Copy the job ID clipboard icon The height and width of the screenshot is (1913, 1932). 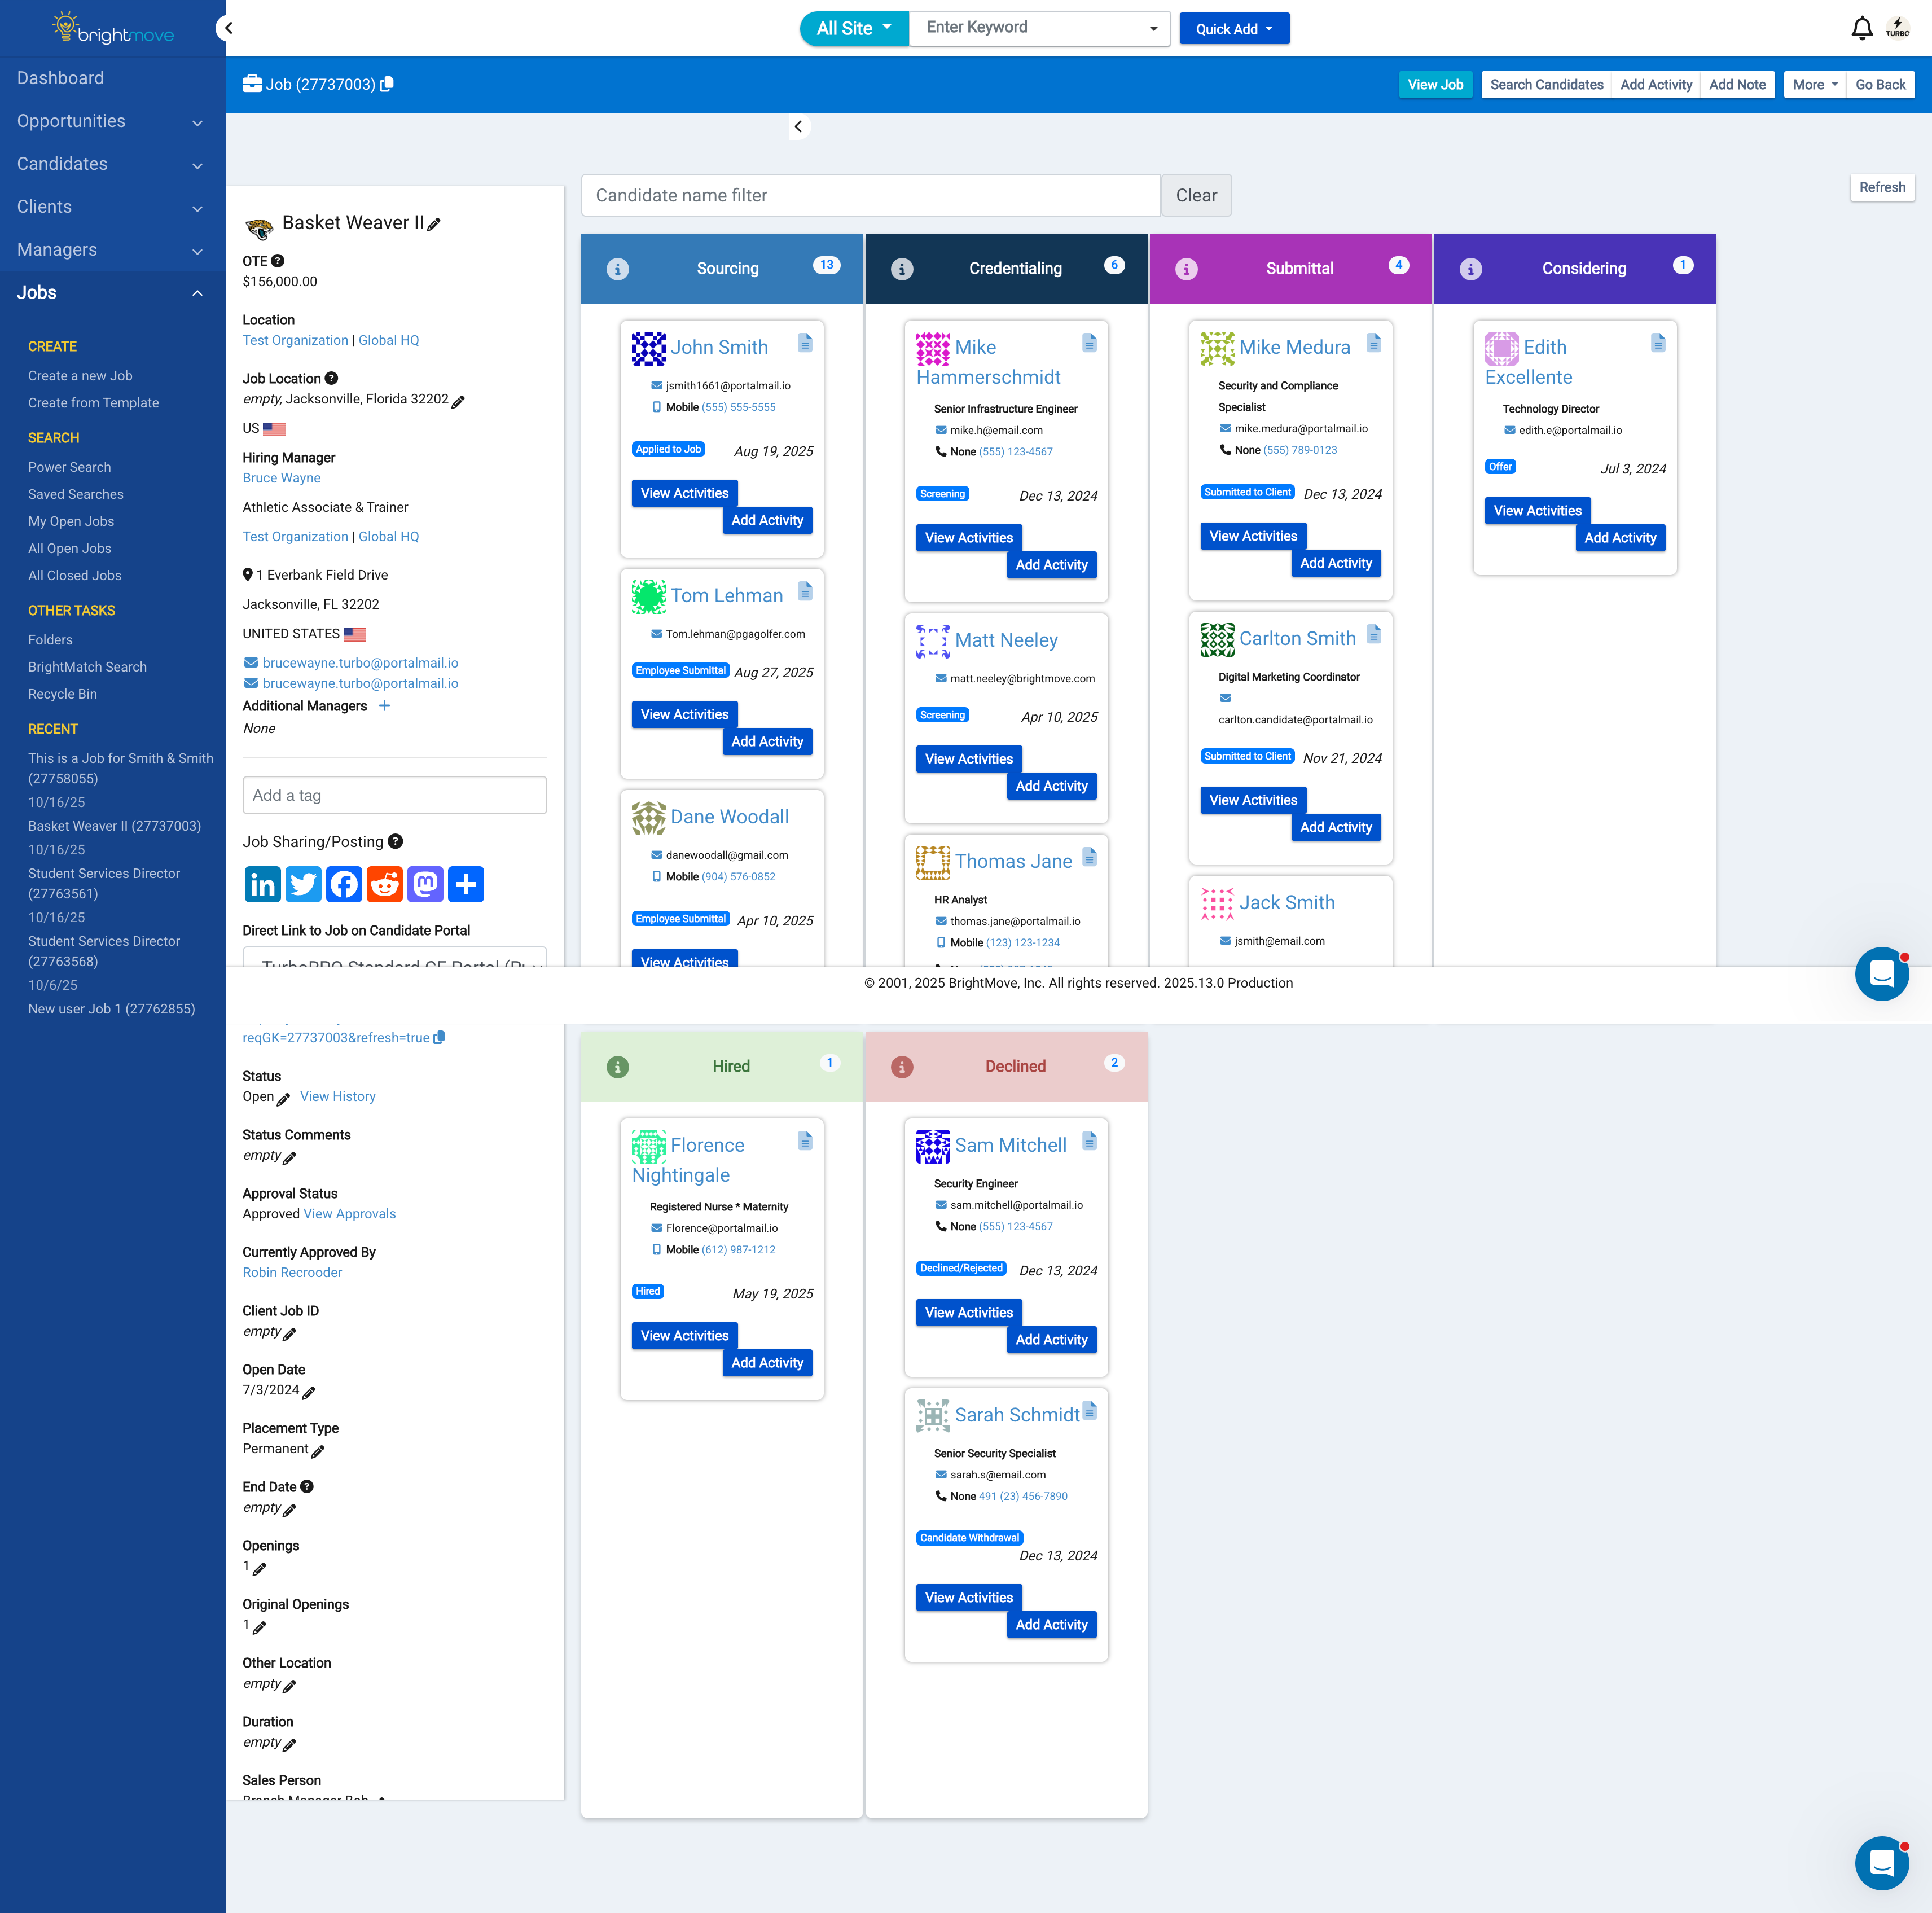point(387,84)
